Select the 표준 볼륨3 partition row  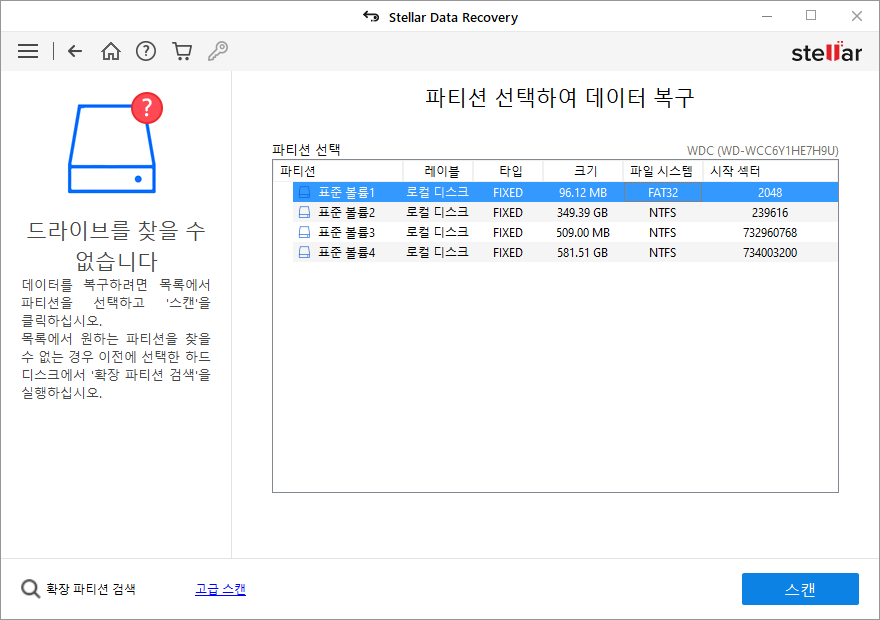(565, 232)
